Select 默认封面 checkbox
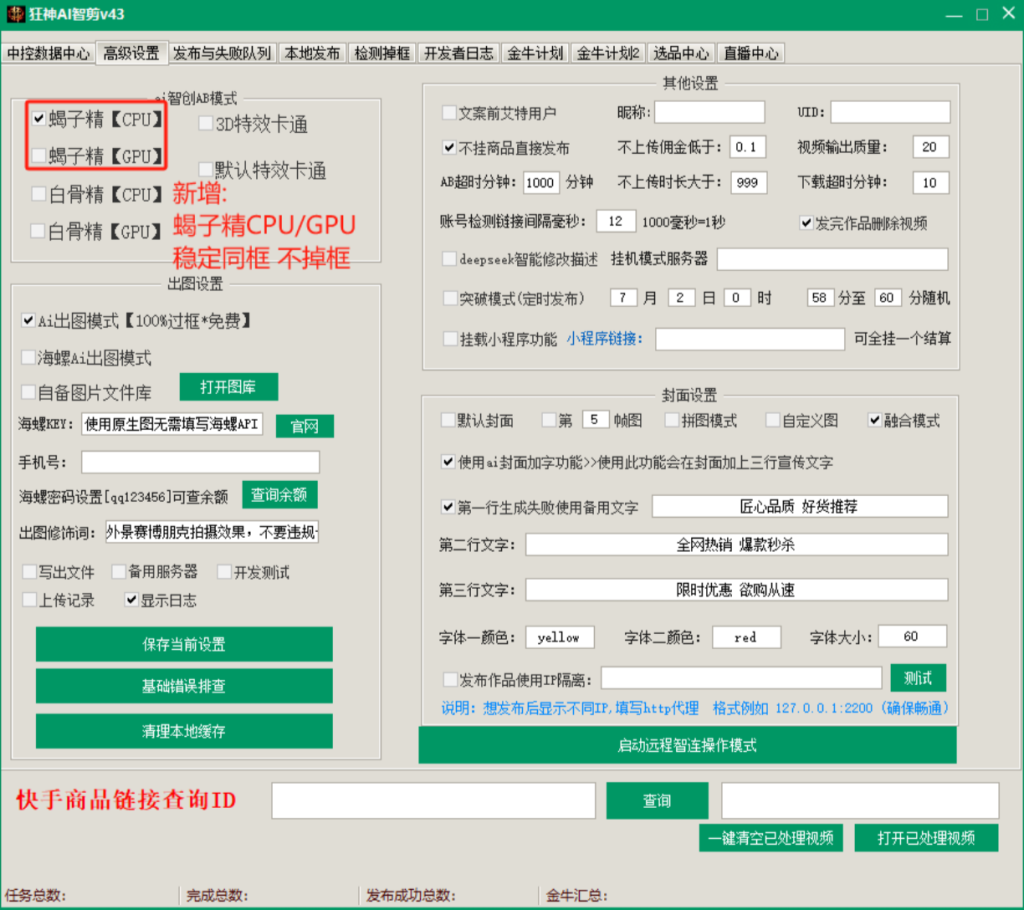 448,420
